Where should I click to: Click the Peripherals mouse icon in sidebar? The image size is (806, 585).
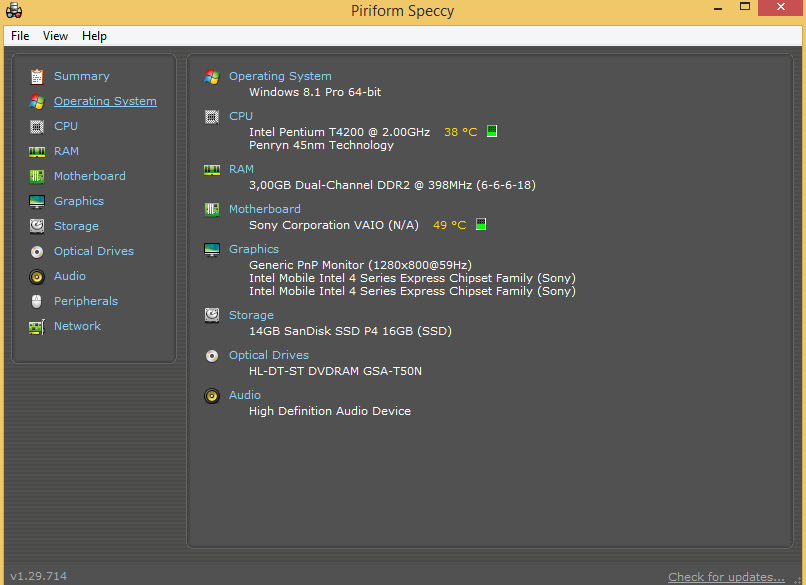pyautogui.click(x=37, y=301)
